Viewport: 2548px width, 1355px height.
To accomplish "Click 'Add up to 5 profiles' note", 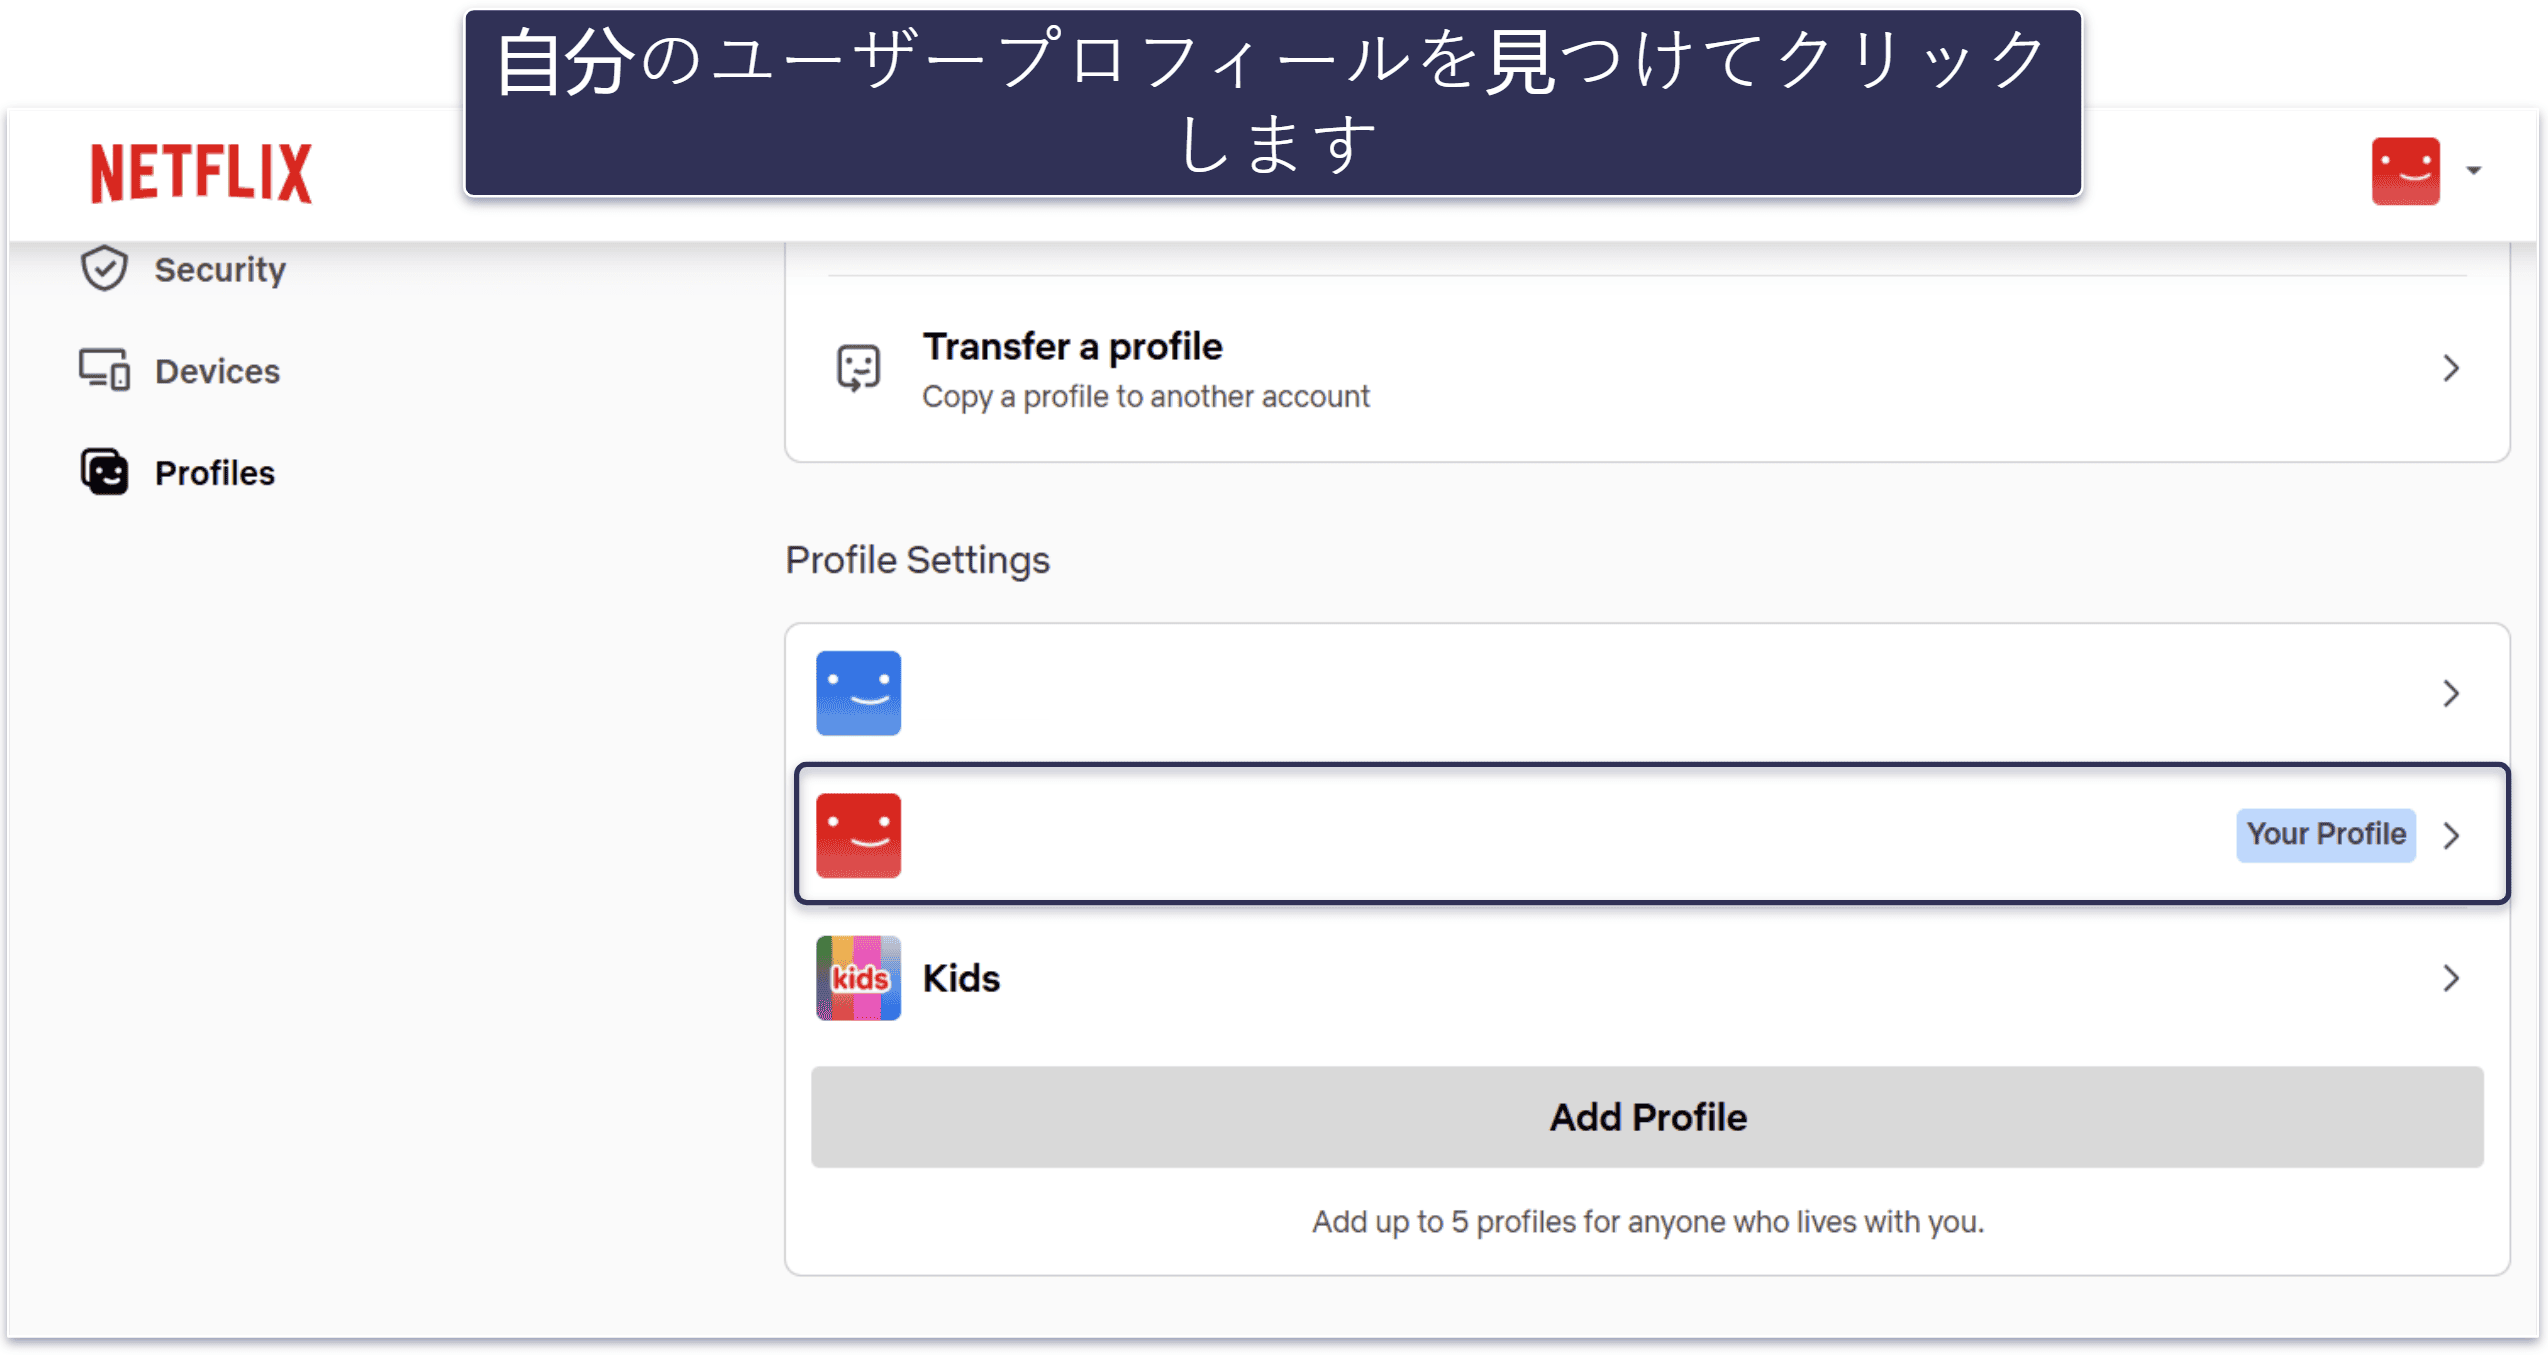I will click(1647, 1221).
